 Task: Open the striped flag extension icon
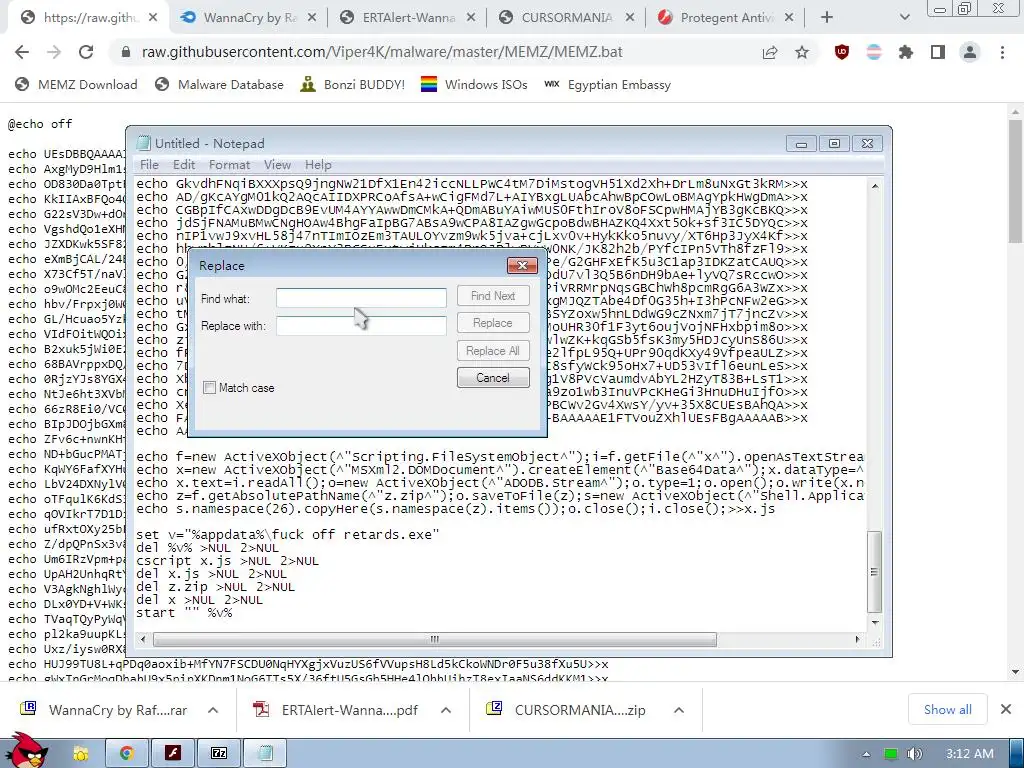click(874, 52)
